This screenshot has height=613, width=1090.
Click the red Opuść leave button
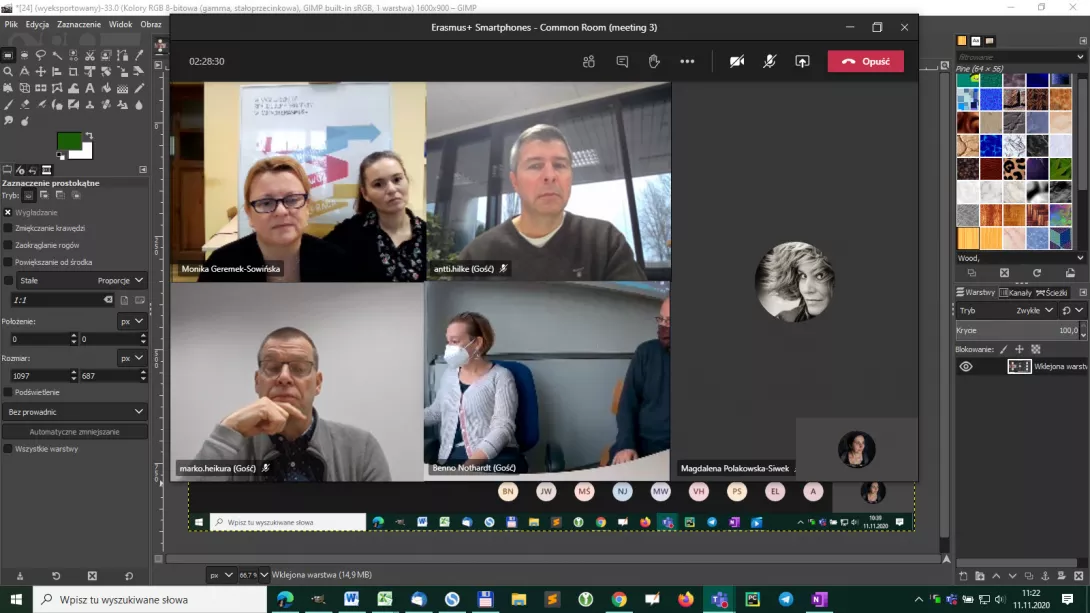(865, 62)
